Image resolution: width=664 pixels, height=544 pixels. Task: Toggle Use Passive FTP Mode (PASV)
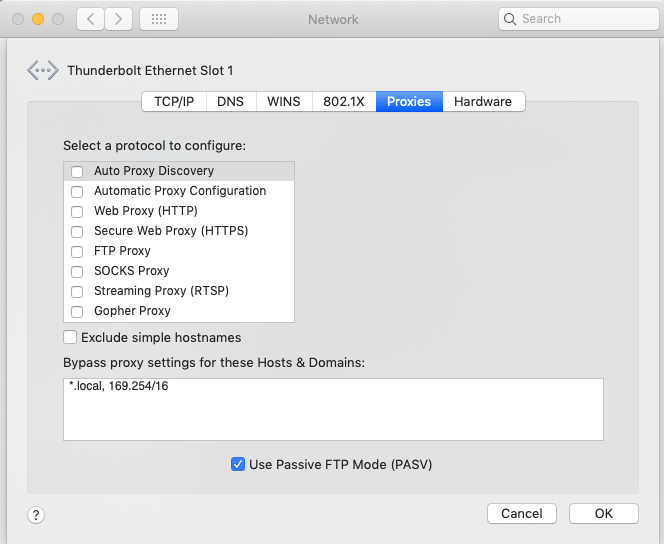(x=238, y=464)
